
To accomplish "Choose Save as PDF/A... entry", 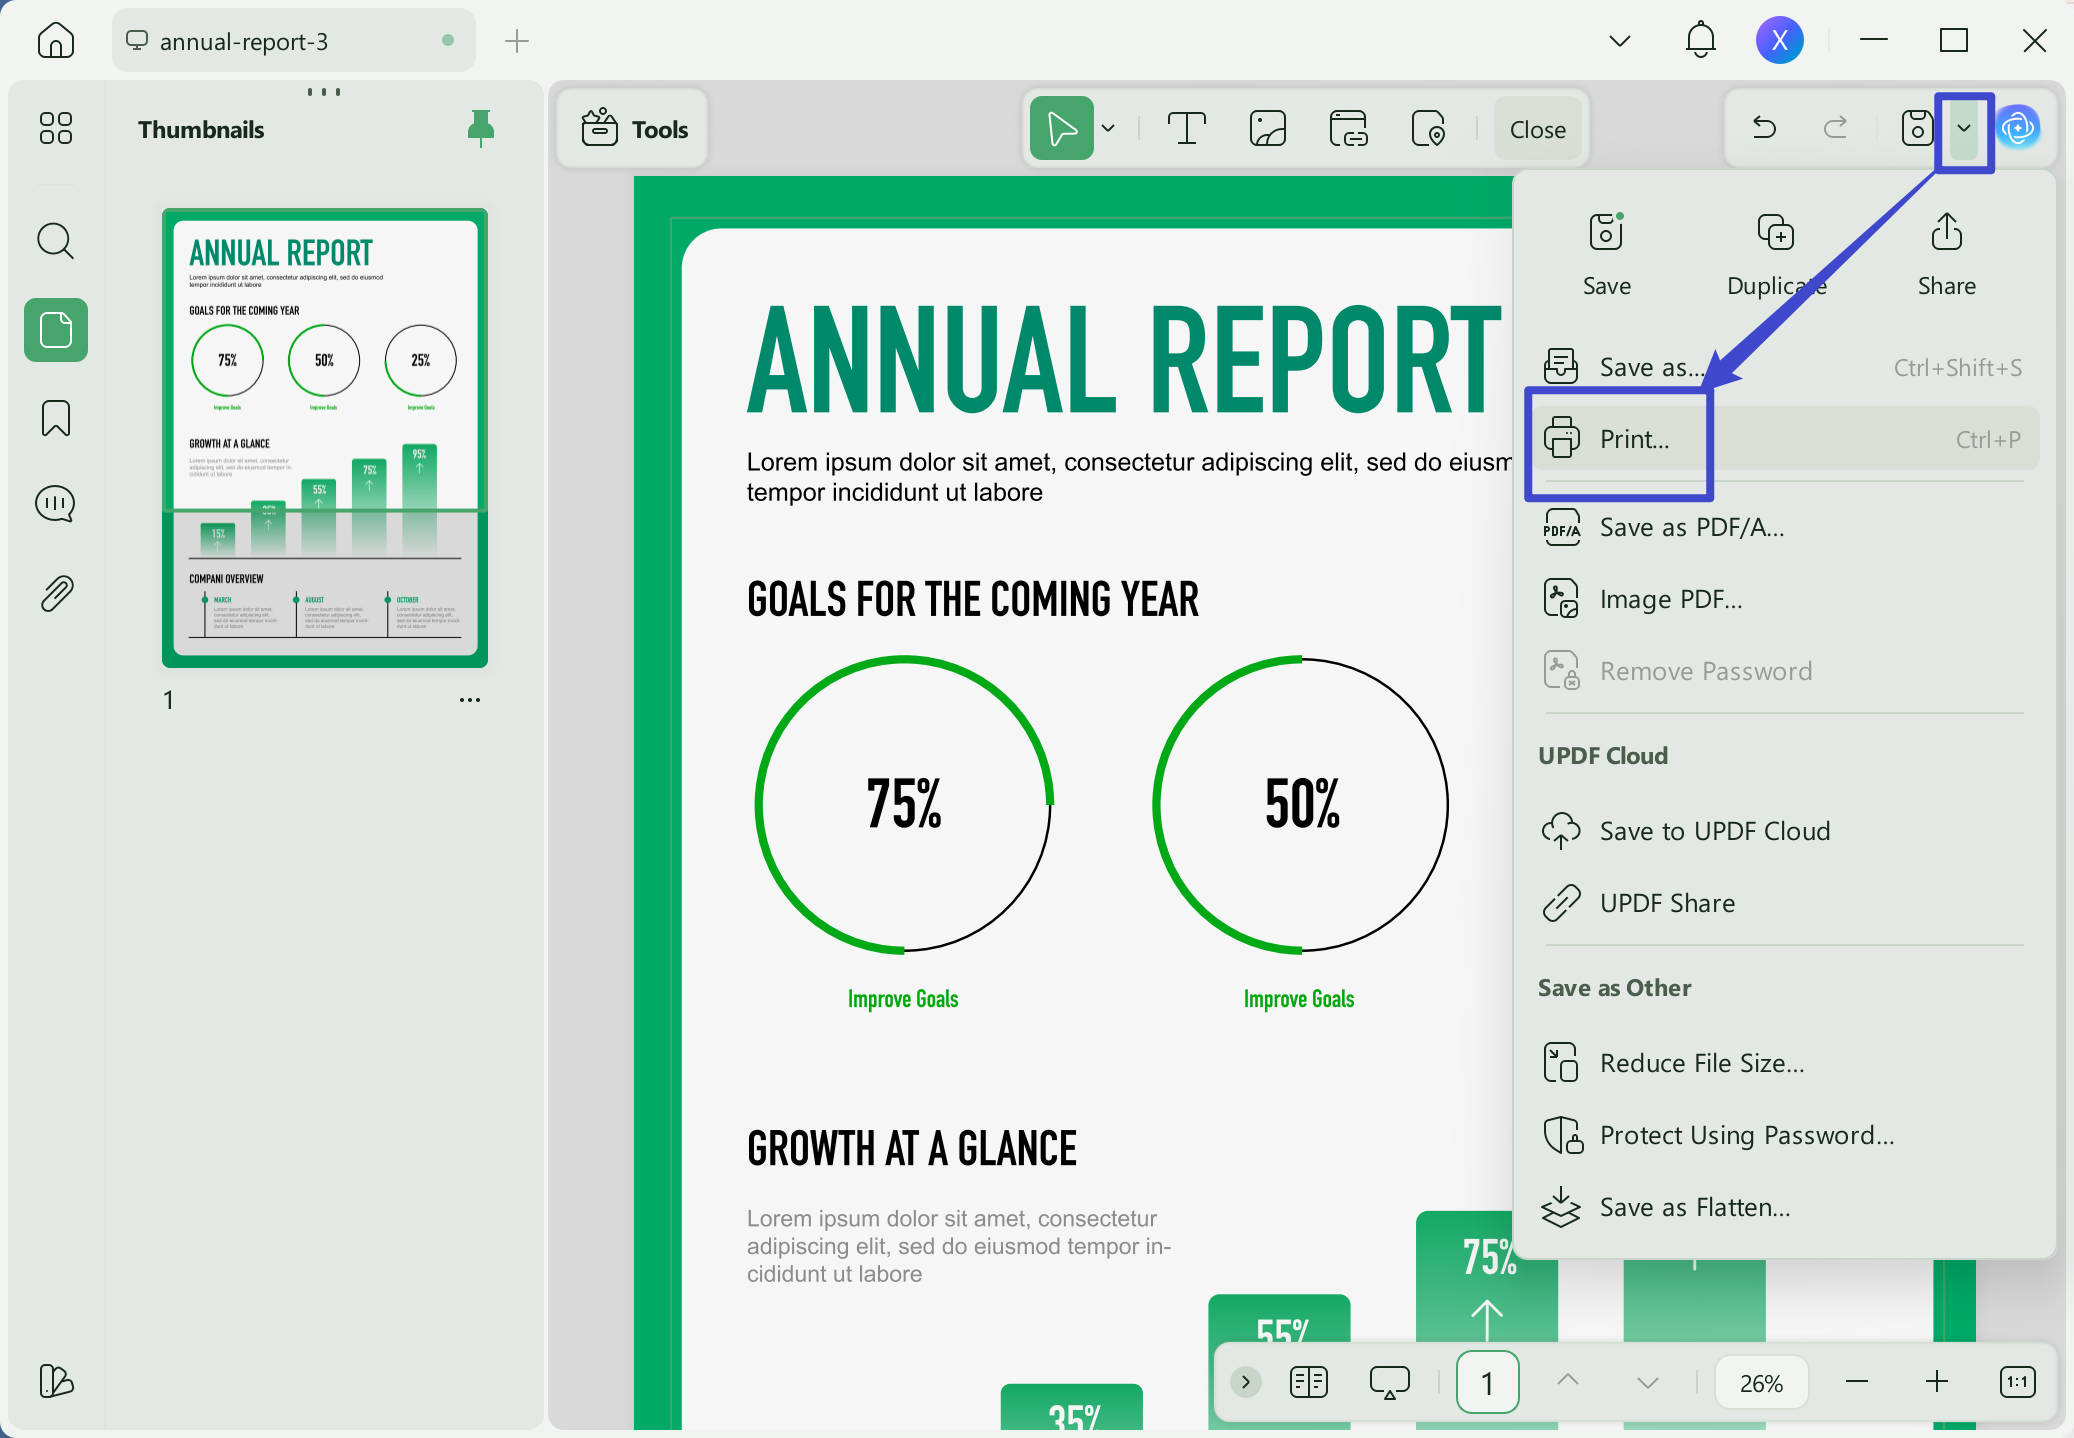I will [x=1784, y=527].
